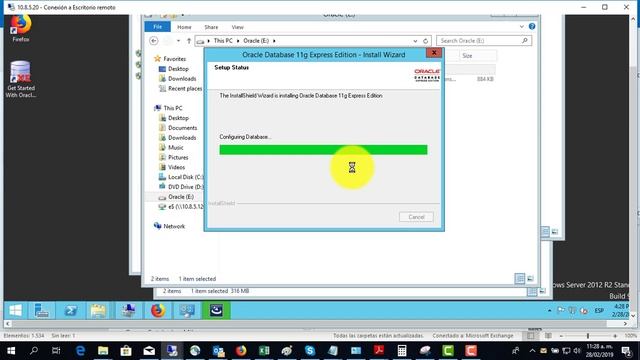
Task: Open Task View on local taskbar
Action: (56, 351)
